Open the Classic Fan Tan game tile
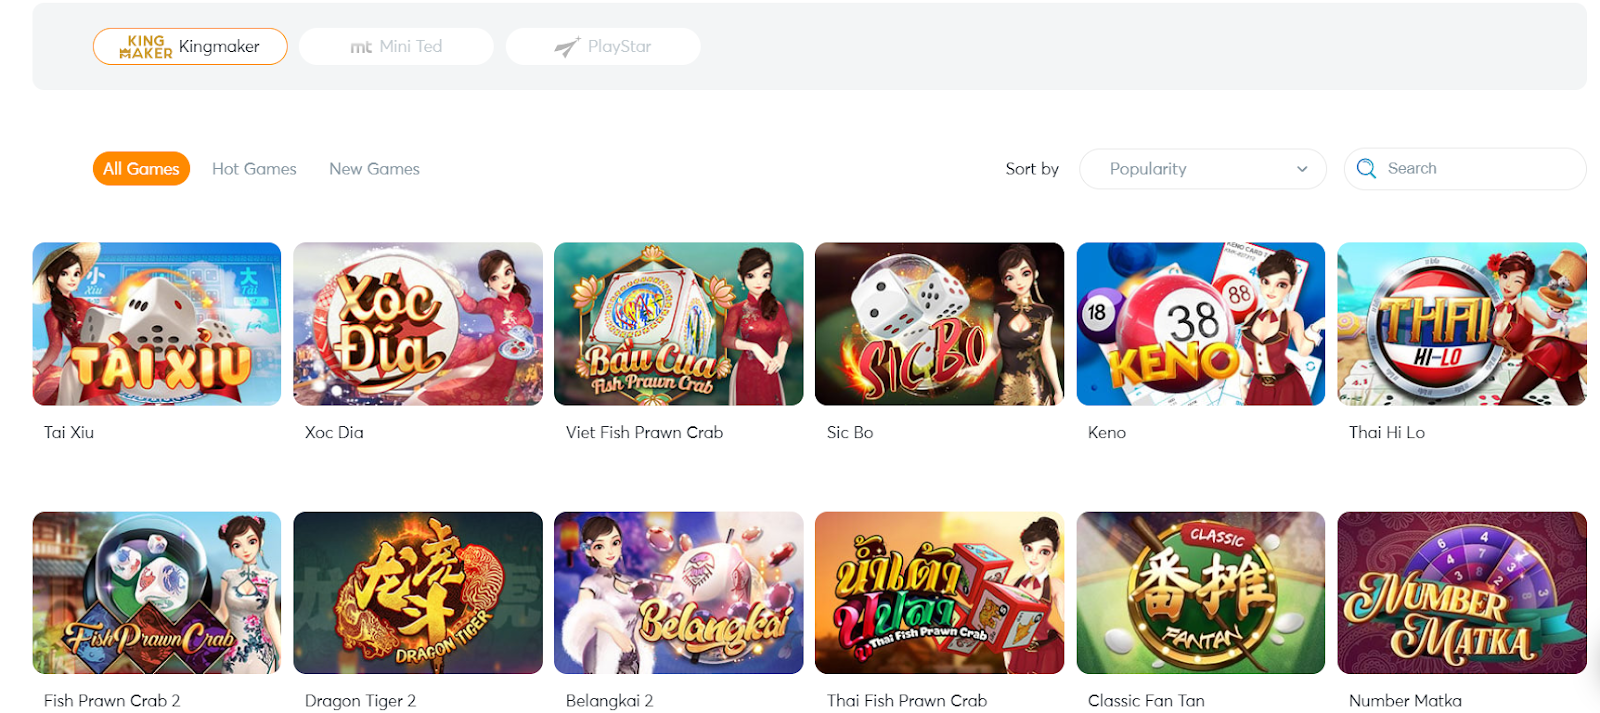This screenshot has height=713, width=1600. [1201, 593]
